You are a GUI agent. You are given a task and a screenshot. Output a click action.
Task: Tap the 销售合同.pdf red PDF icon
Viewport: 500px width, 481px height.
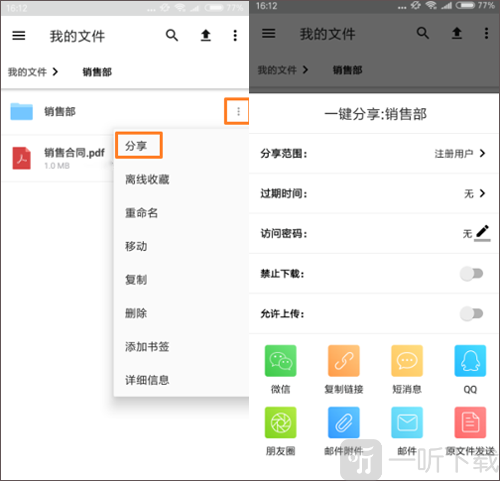(22, 158)
